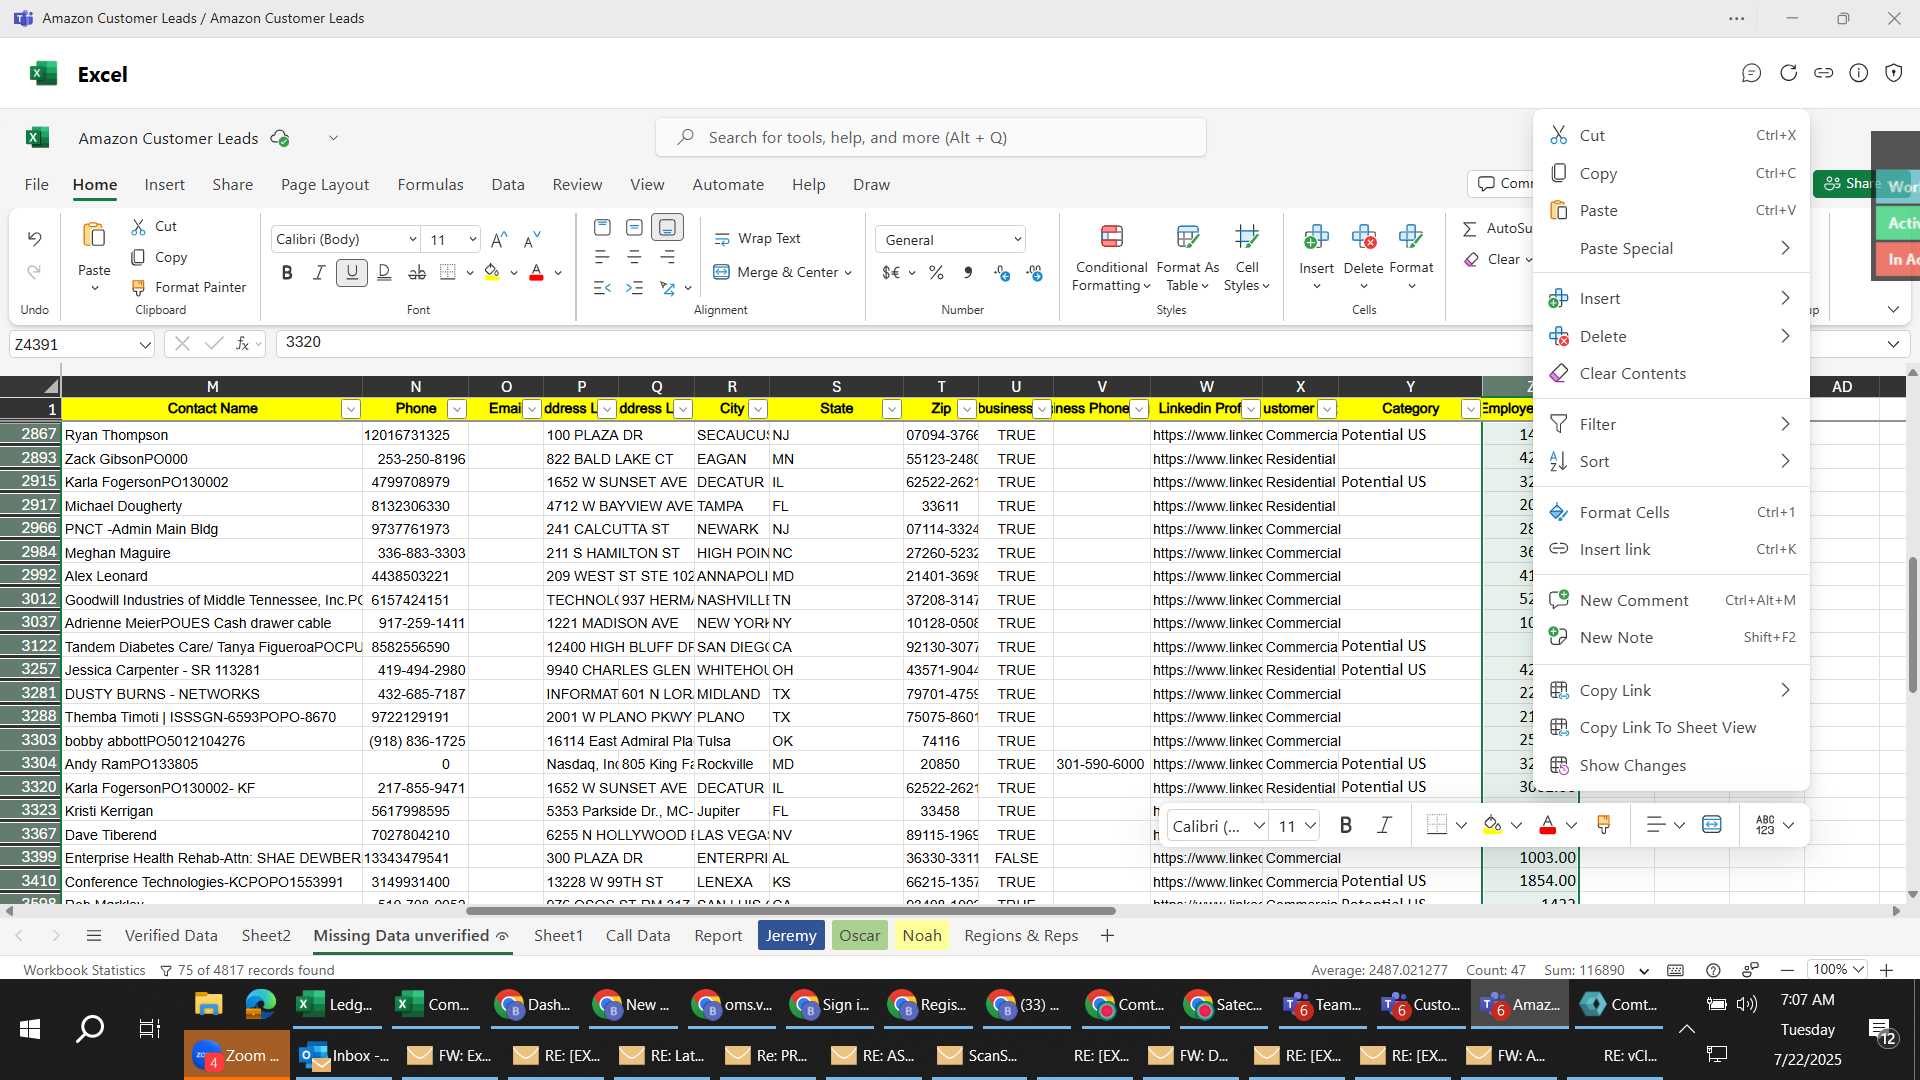The image size is (1920, 1080).
Task: Click the Increase font size icon
Action: 499,239
